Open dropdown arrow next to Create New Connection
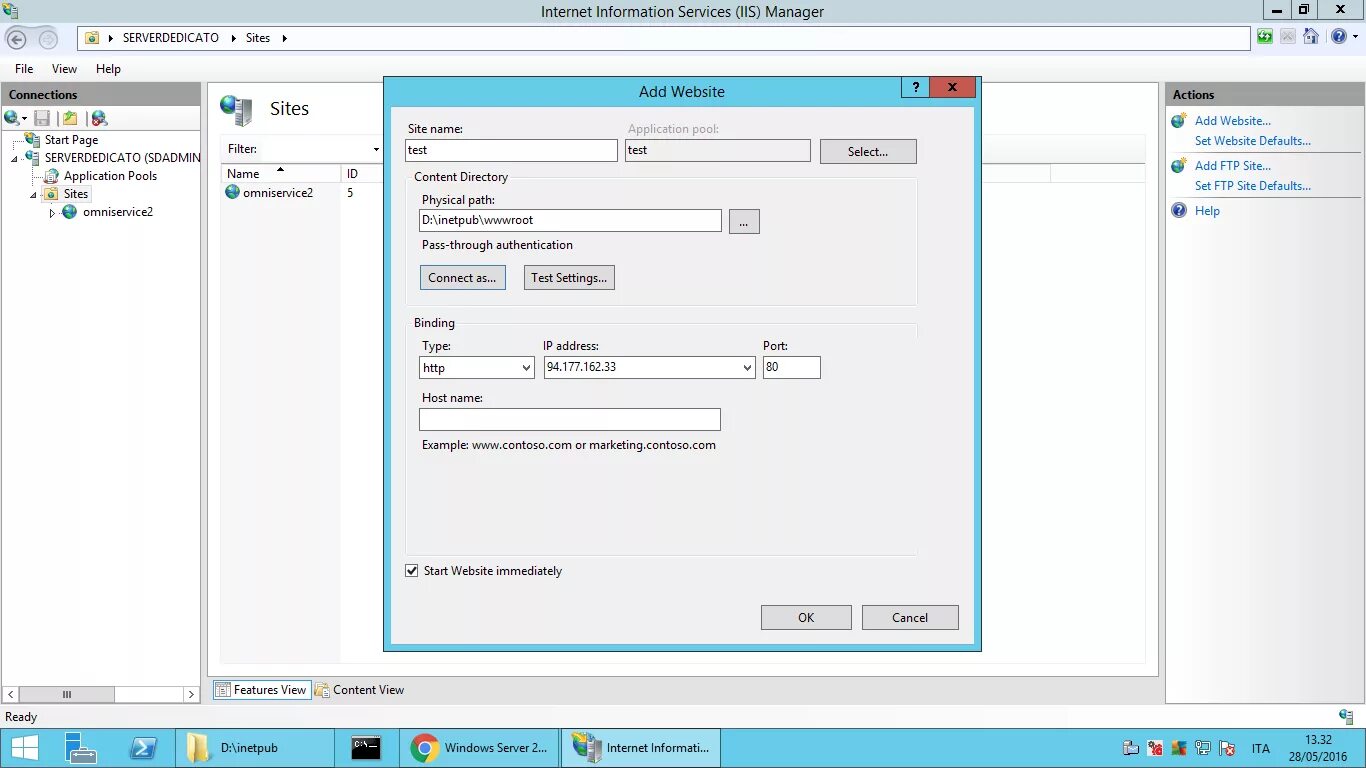Screen dimensions: 1366x768 click(x=24, y=119)
